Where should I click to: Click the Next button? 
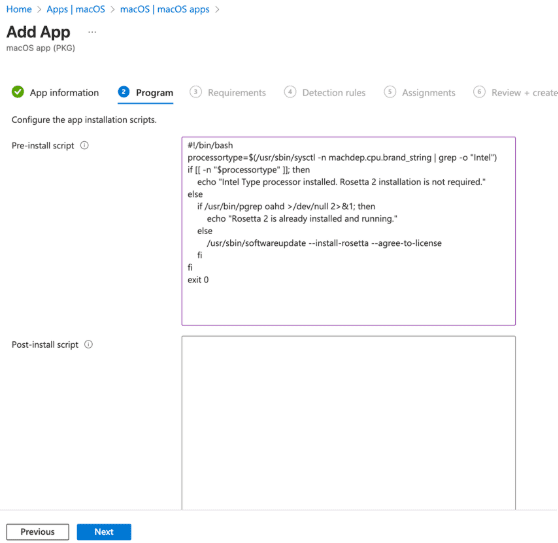tap(104, 532)
